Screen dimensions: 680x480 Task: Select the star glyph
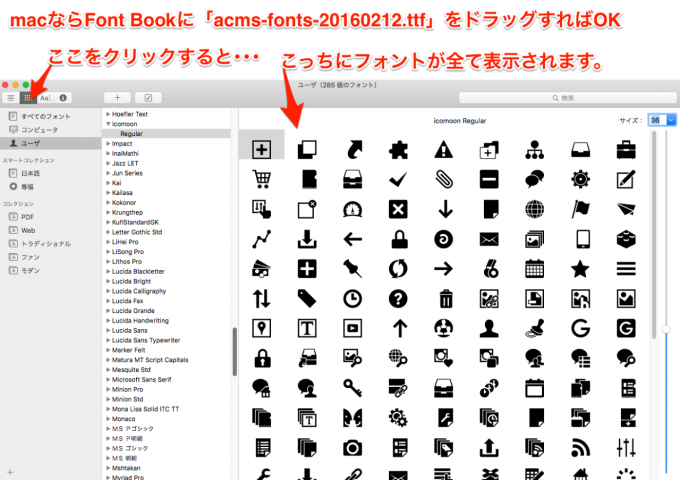point(580,268)
